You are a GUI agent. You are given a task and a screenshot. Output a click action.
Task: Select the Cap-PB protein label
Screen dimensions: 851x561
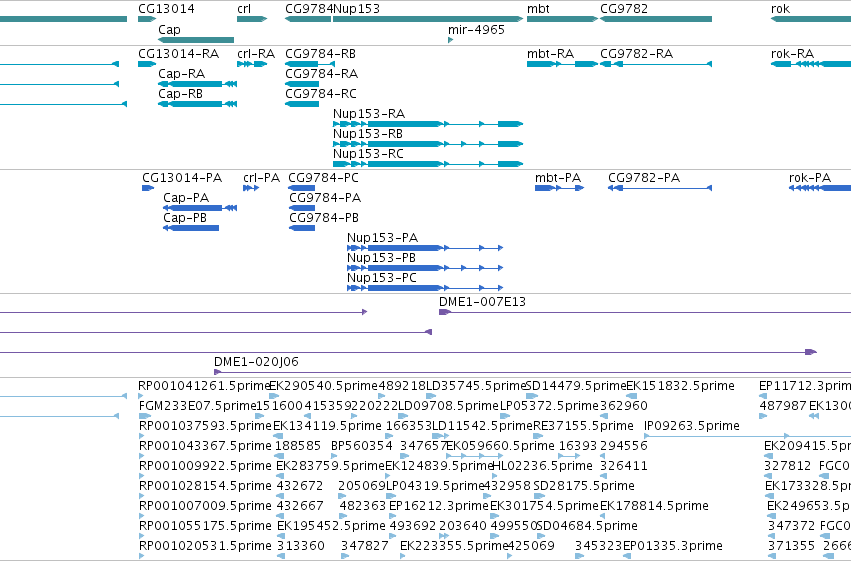click(x=185, y=218)
